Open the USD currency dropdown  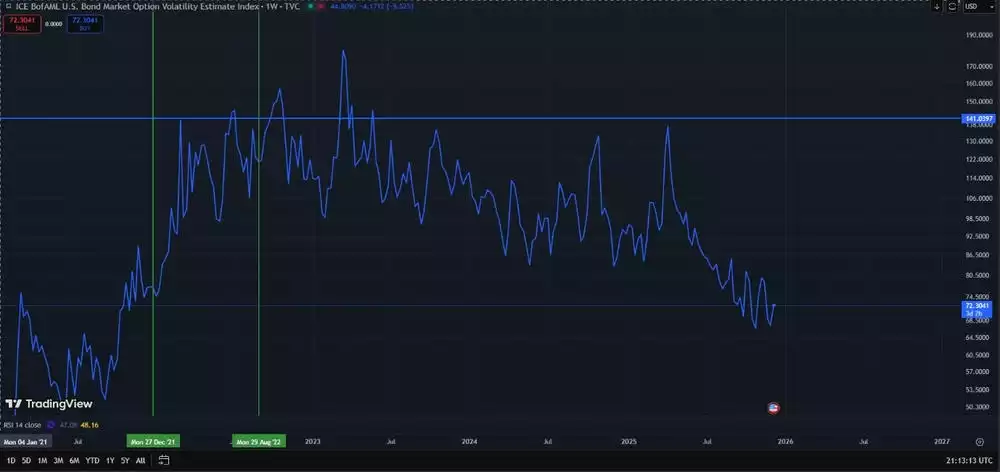coord(971,6)
